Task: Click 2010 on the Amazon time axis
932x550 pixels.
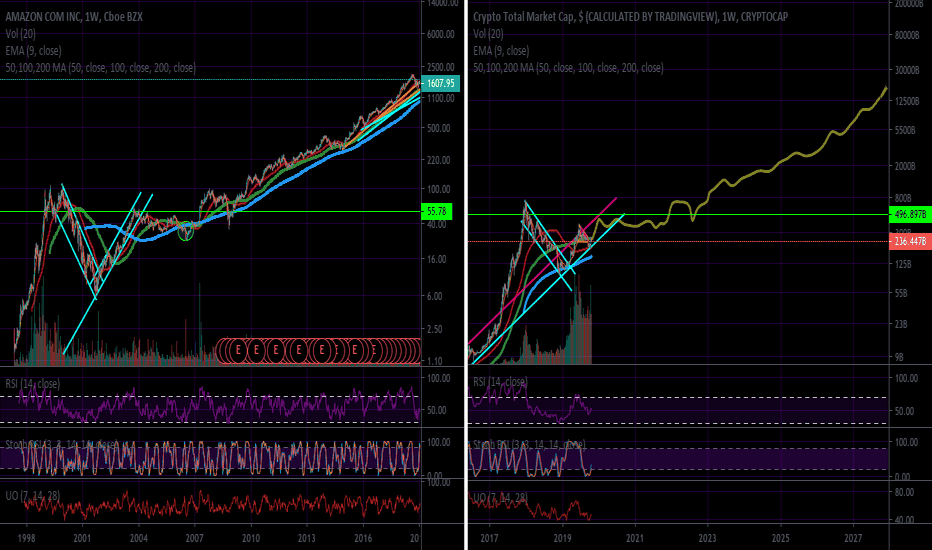Action: (x=251, y=538)
